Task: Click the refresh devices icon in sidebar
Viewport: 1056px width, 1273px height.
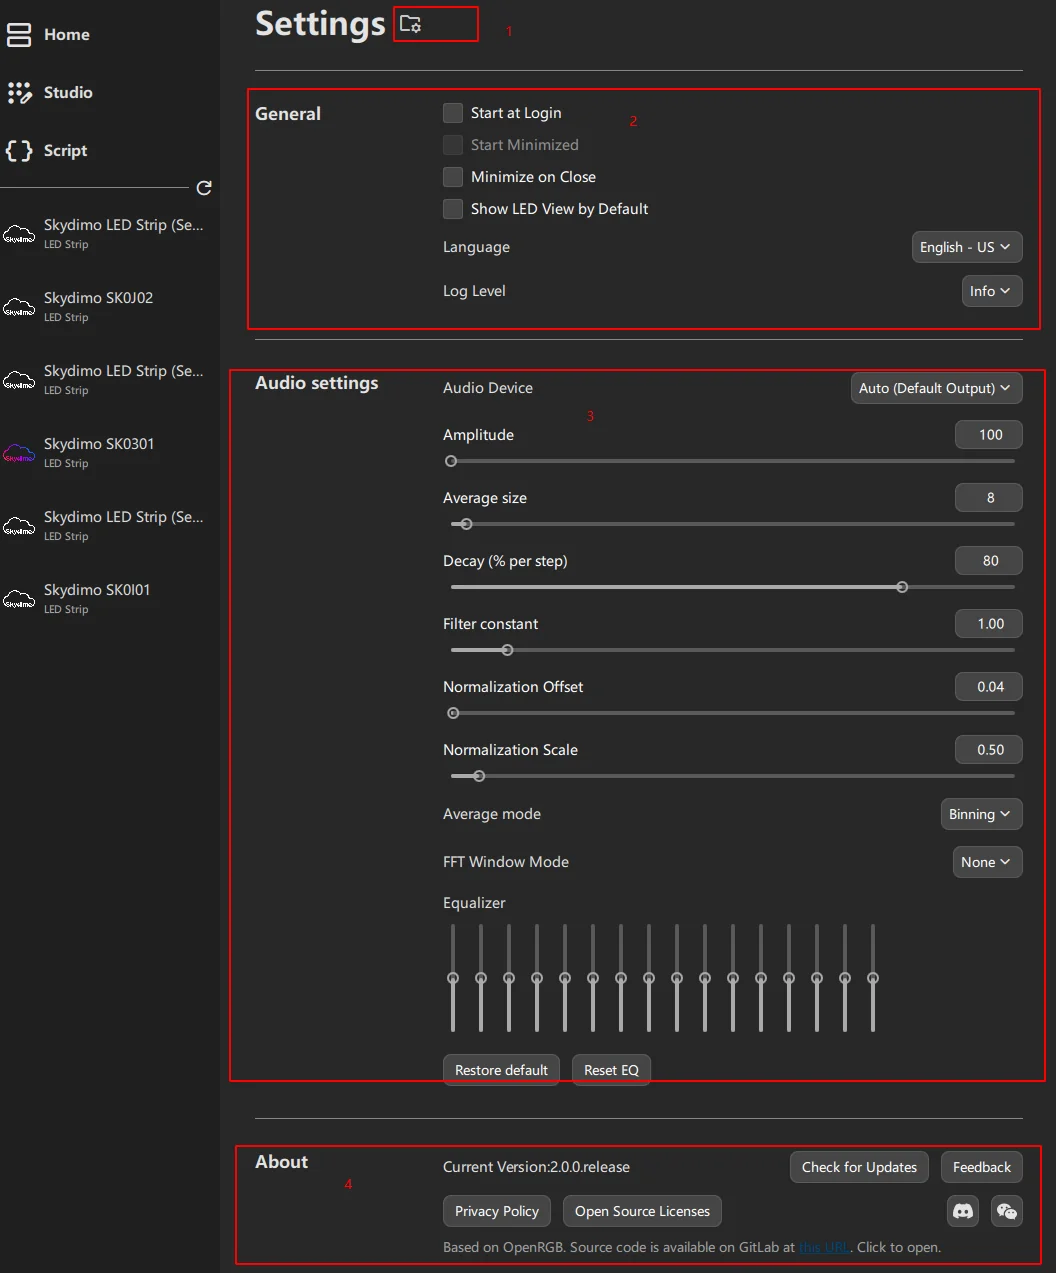Action: coord(204,188)
